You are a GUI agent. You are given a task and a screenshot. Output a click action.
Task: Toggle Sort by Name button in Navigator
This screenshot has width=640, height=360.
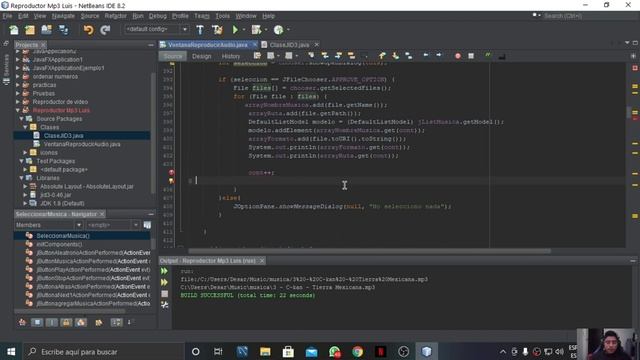(116, 322)
